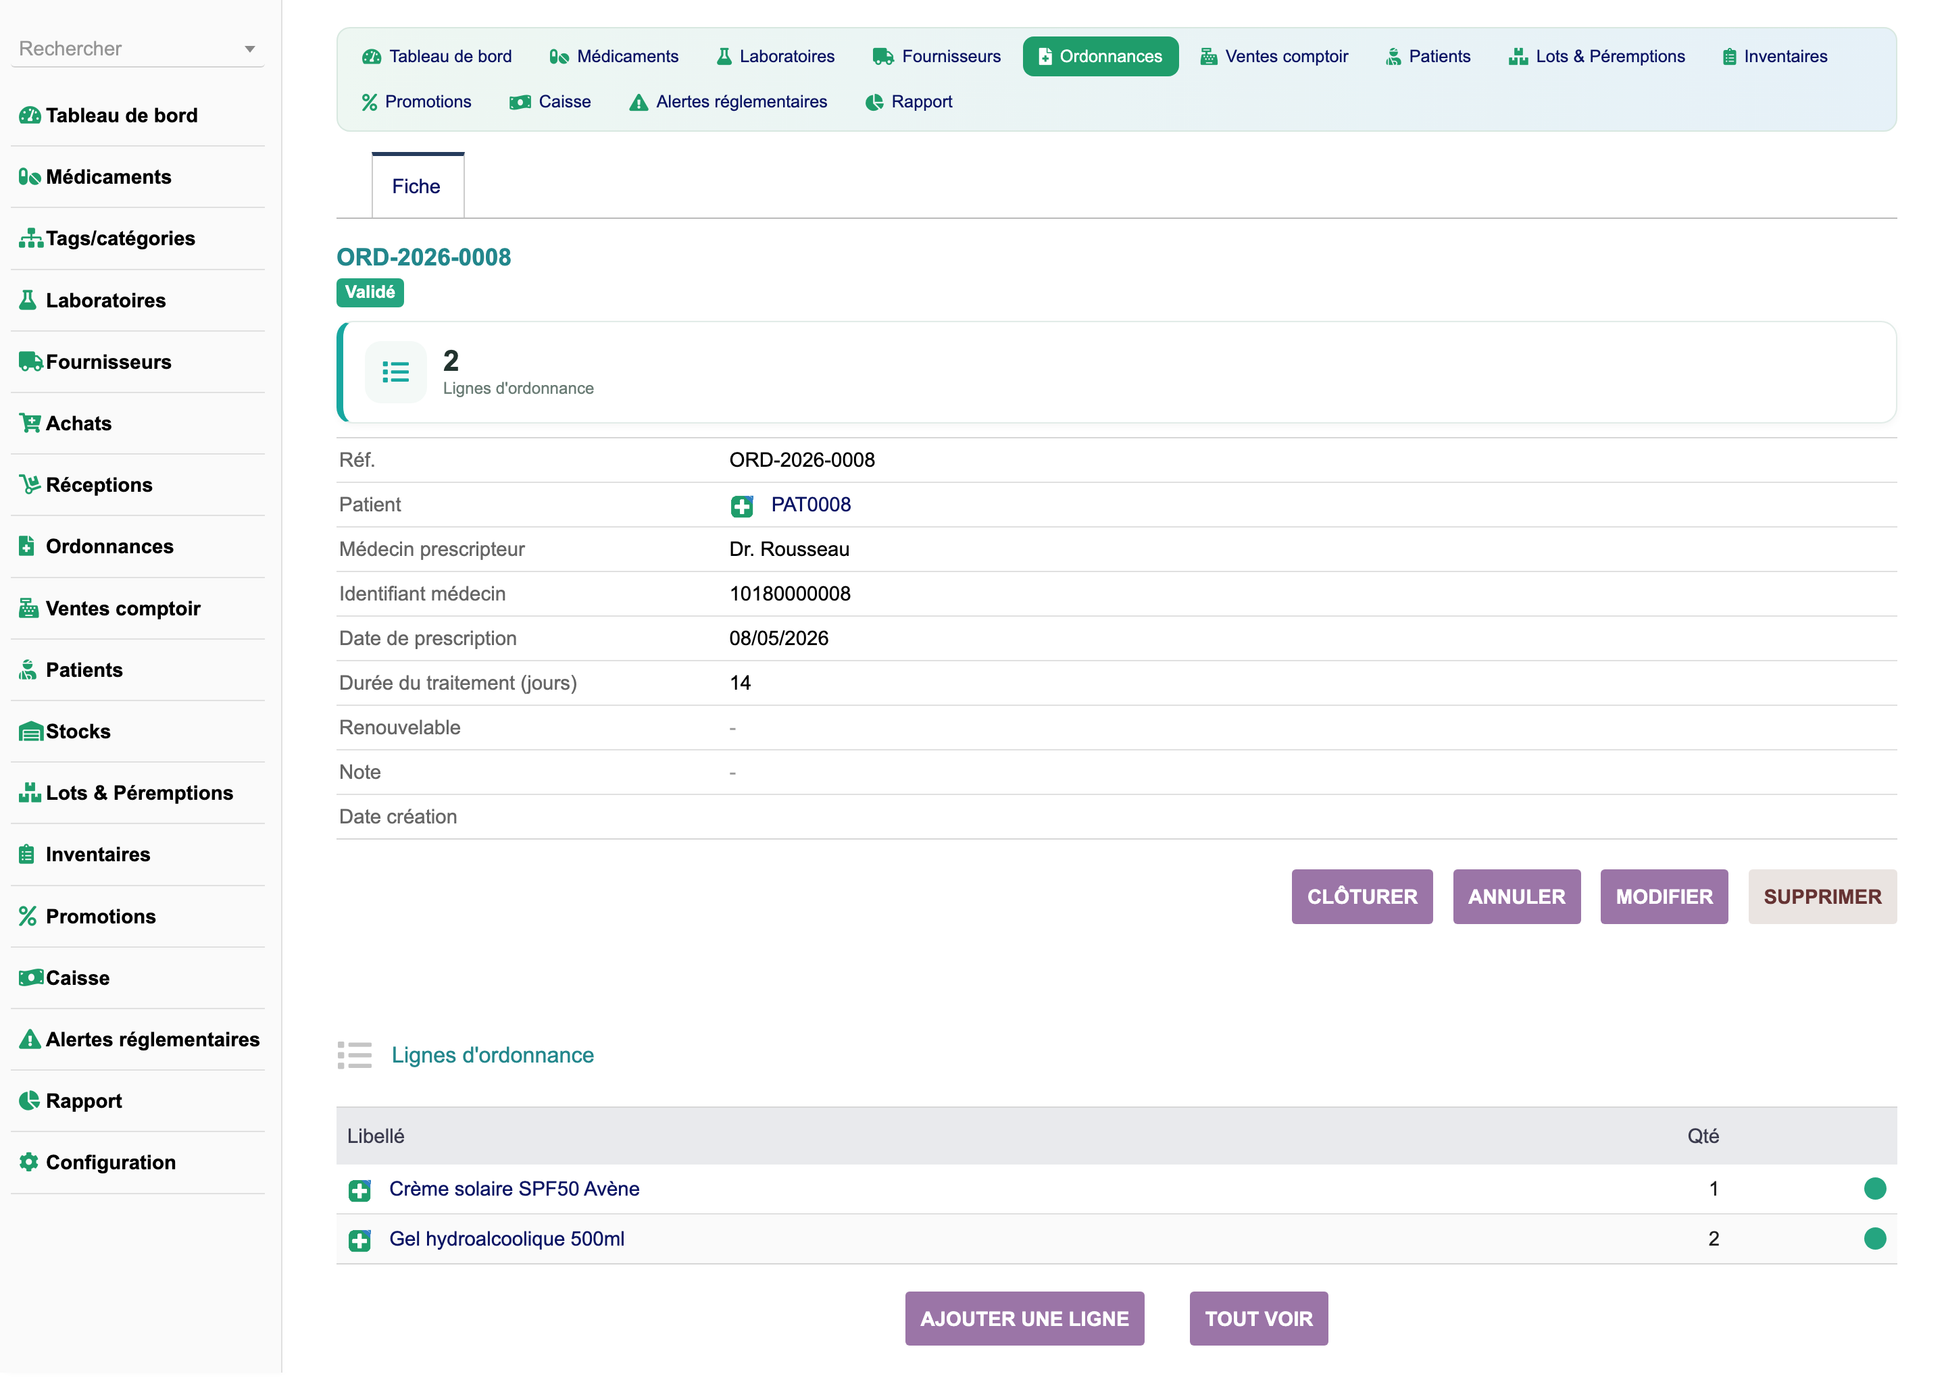1946x1378 pixels.
Task: Click the Lignes d'ordonnance section list icon
Action: (355, 1056)
